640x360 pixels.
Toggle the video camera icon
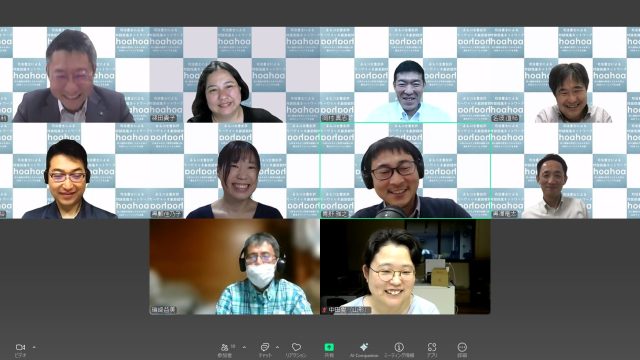(20, 347)
